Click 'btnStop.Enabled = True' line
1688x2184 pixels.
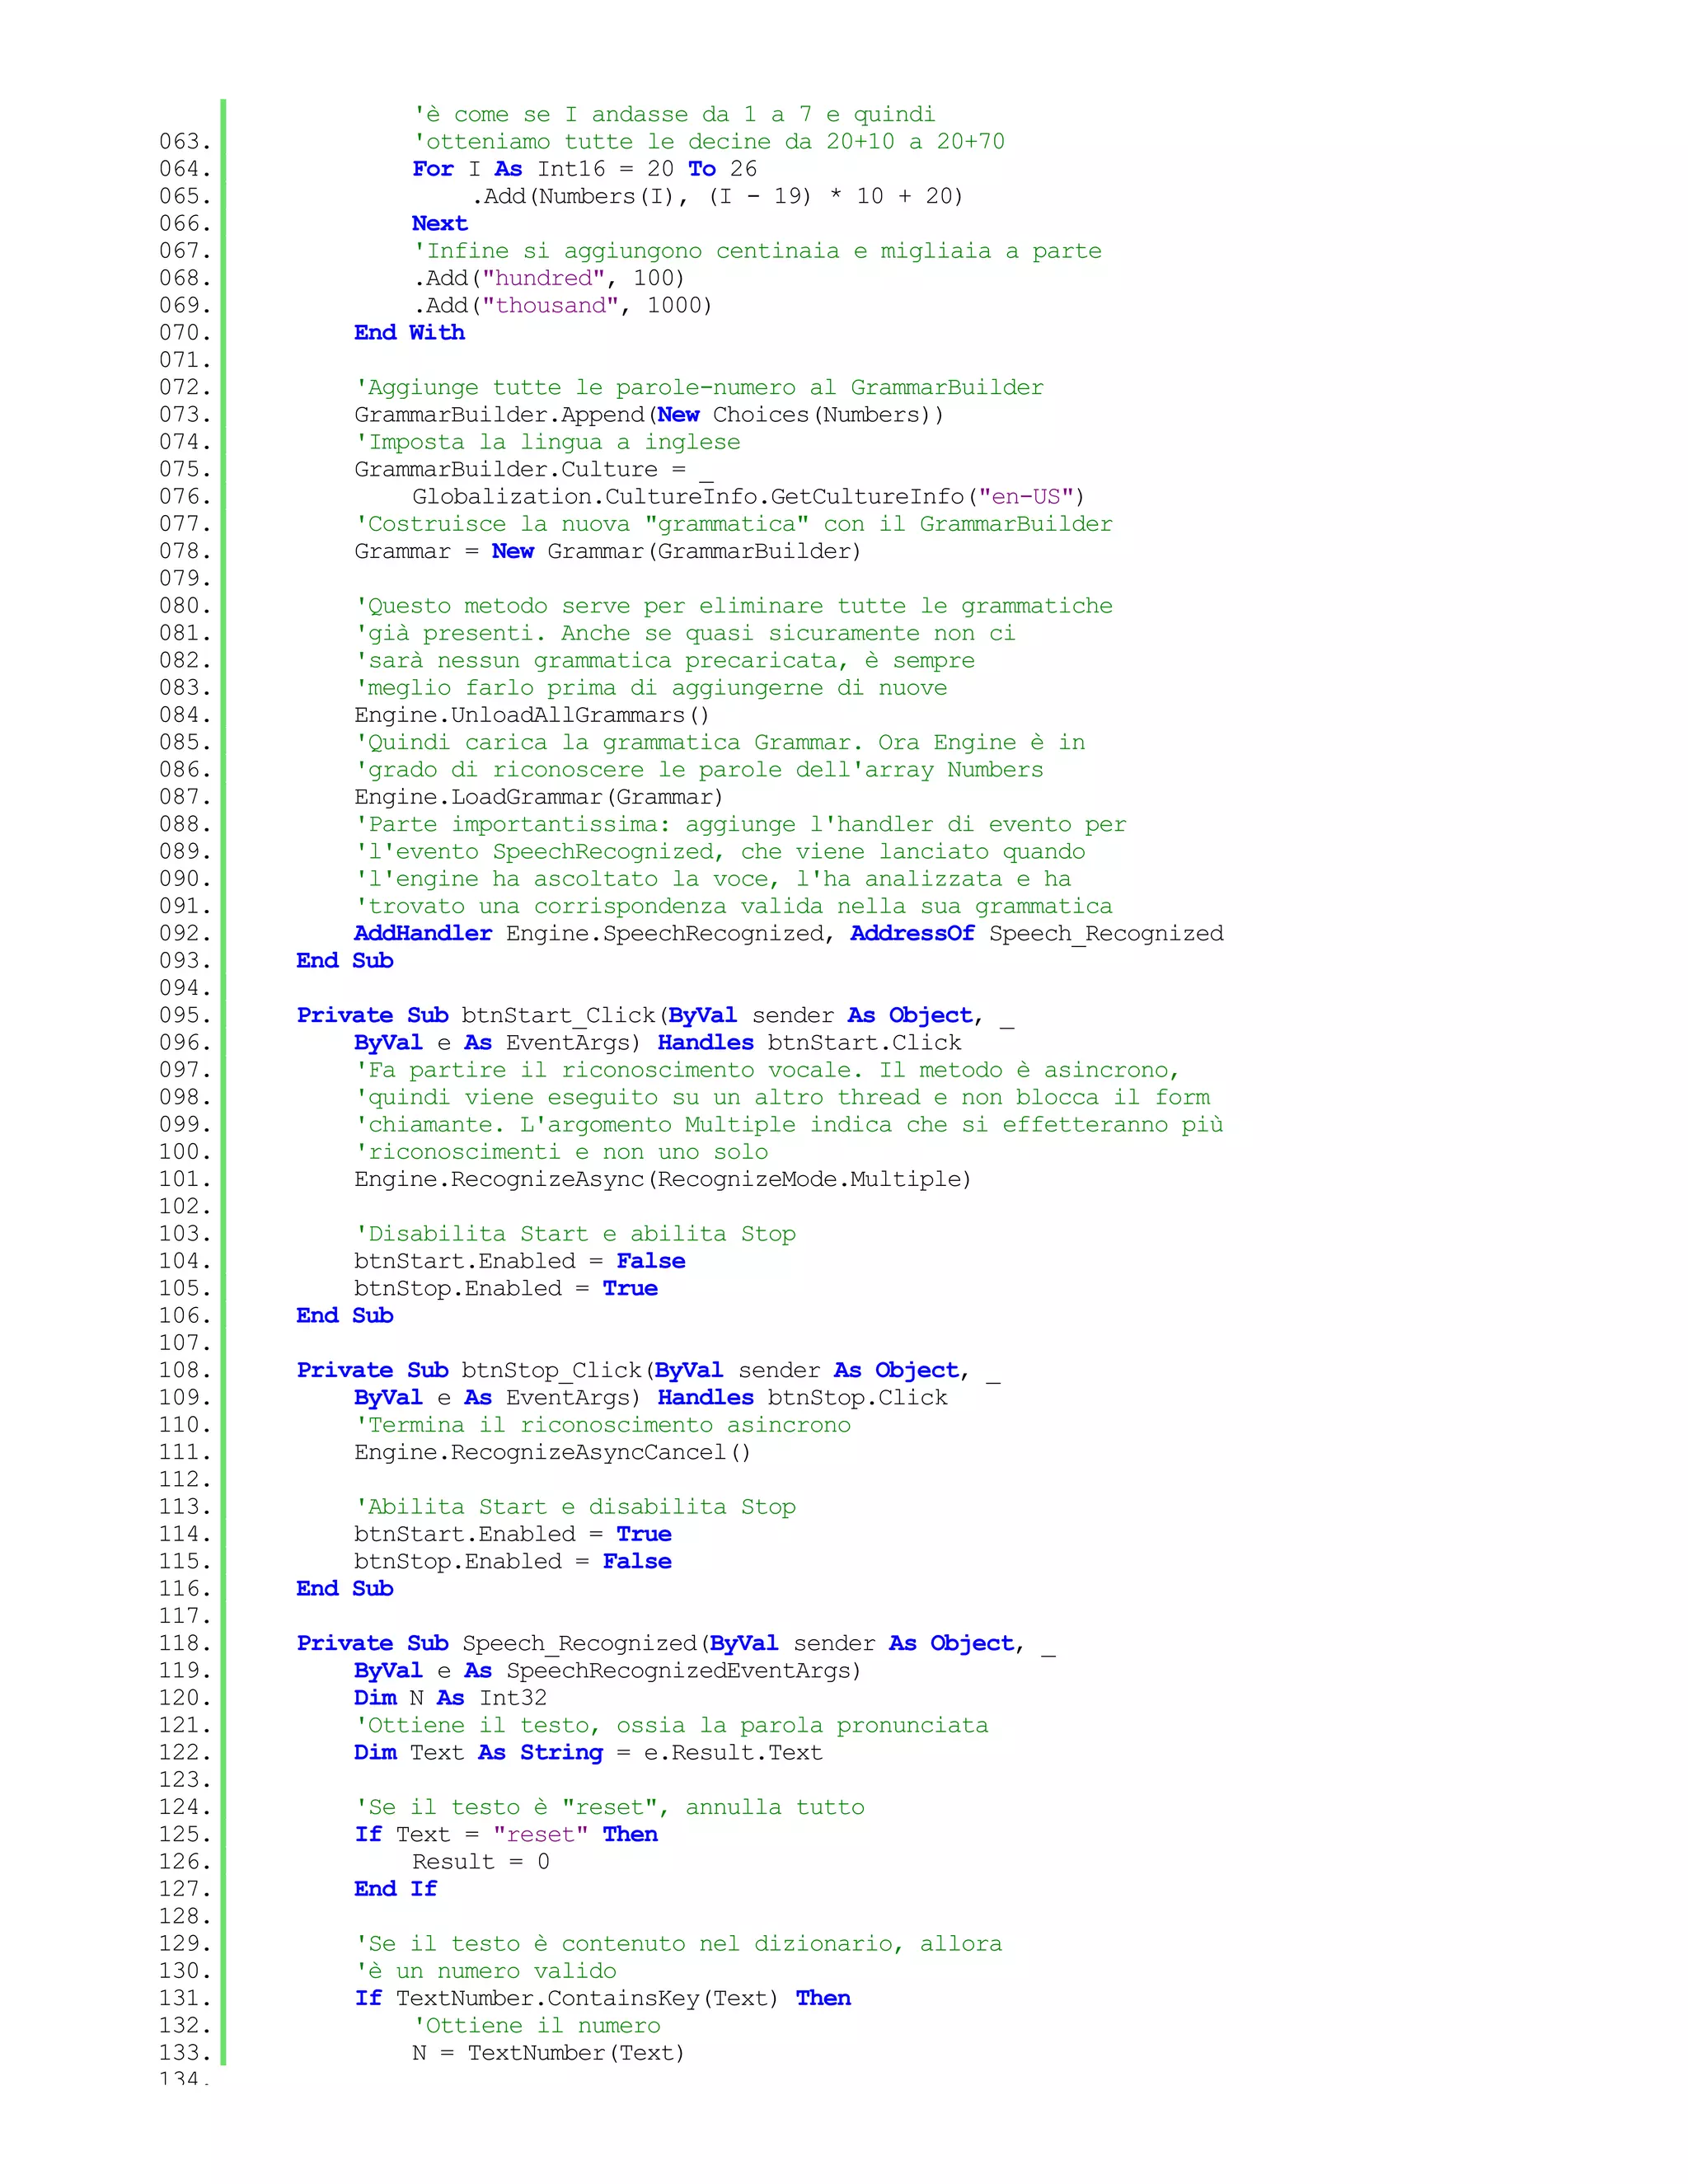(x=506, y=1289)
